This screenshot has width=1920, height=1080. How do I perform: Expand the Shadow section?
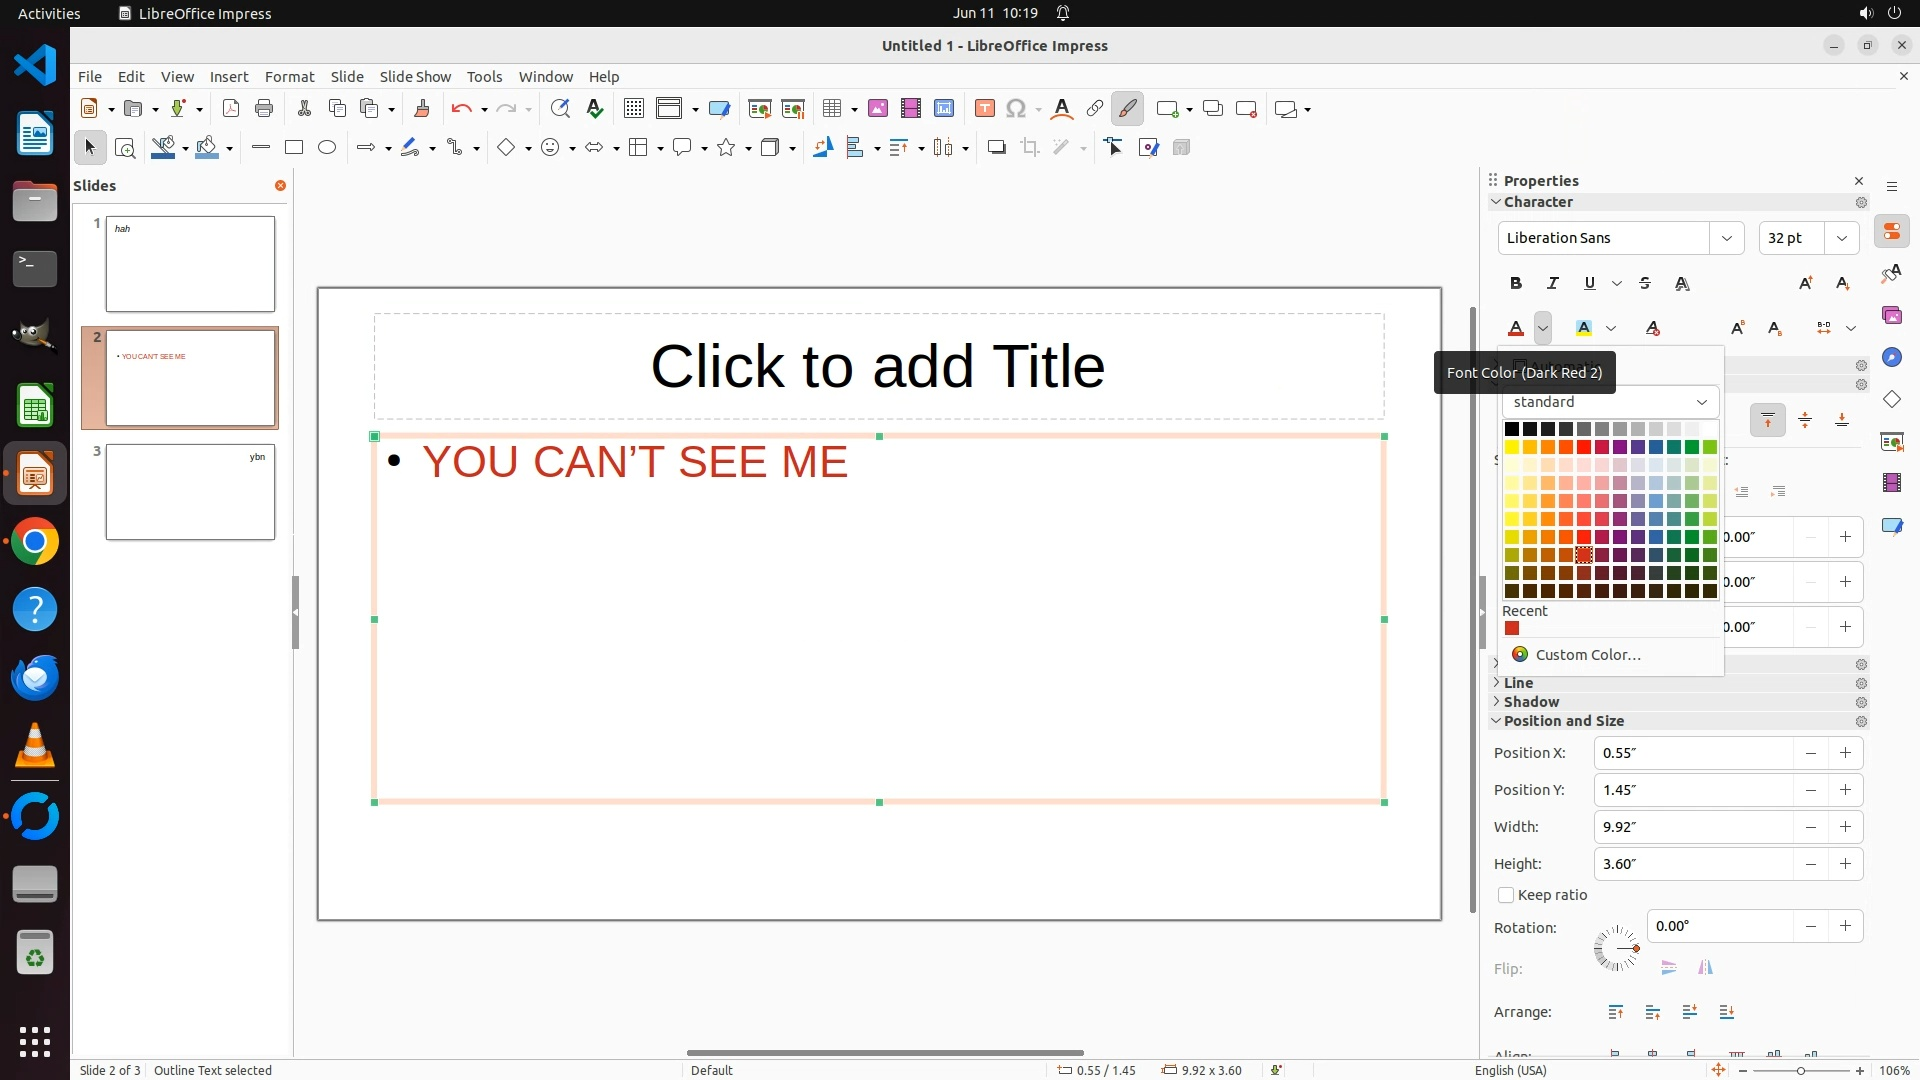(1530, 702)
